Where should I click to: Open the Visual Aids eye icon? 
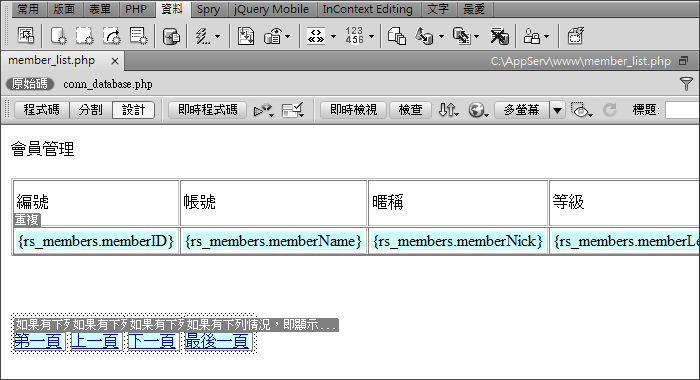point(581,110)
